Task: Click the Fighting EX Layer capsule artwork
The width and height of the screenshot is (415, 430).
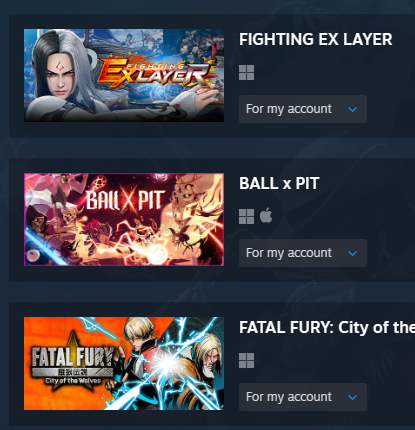Action: (124, 75)
